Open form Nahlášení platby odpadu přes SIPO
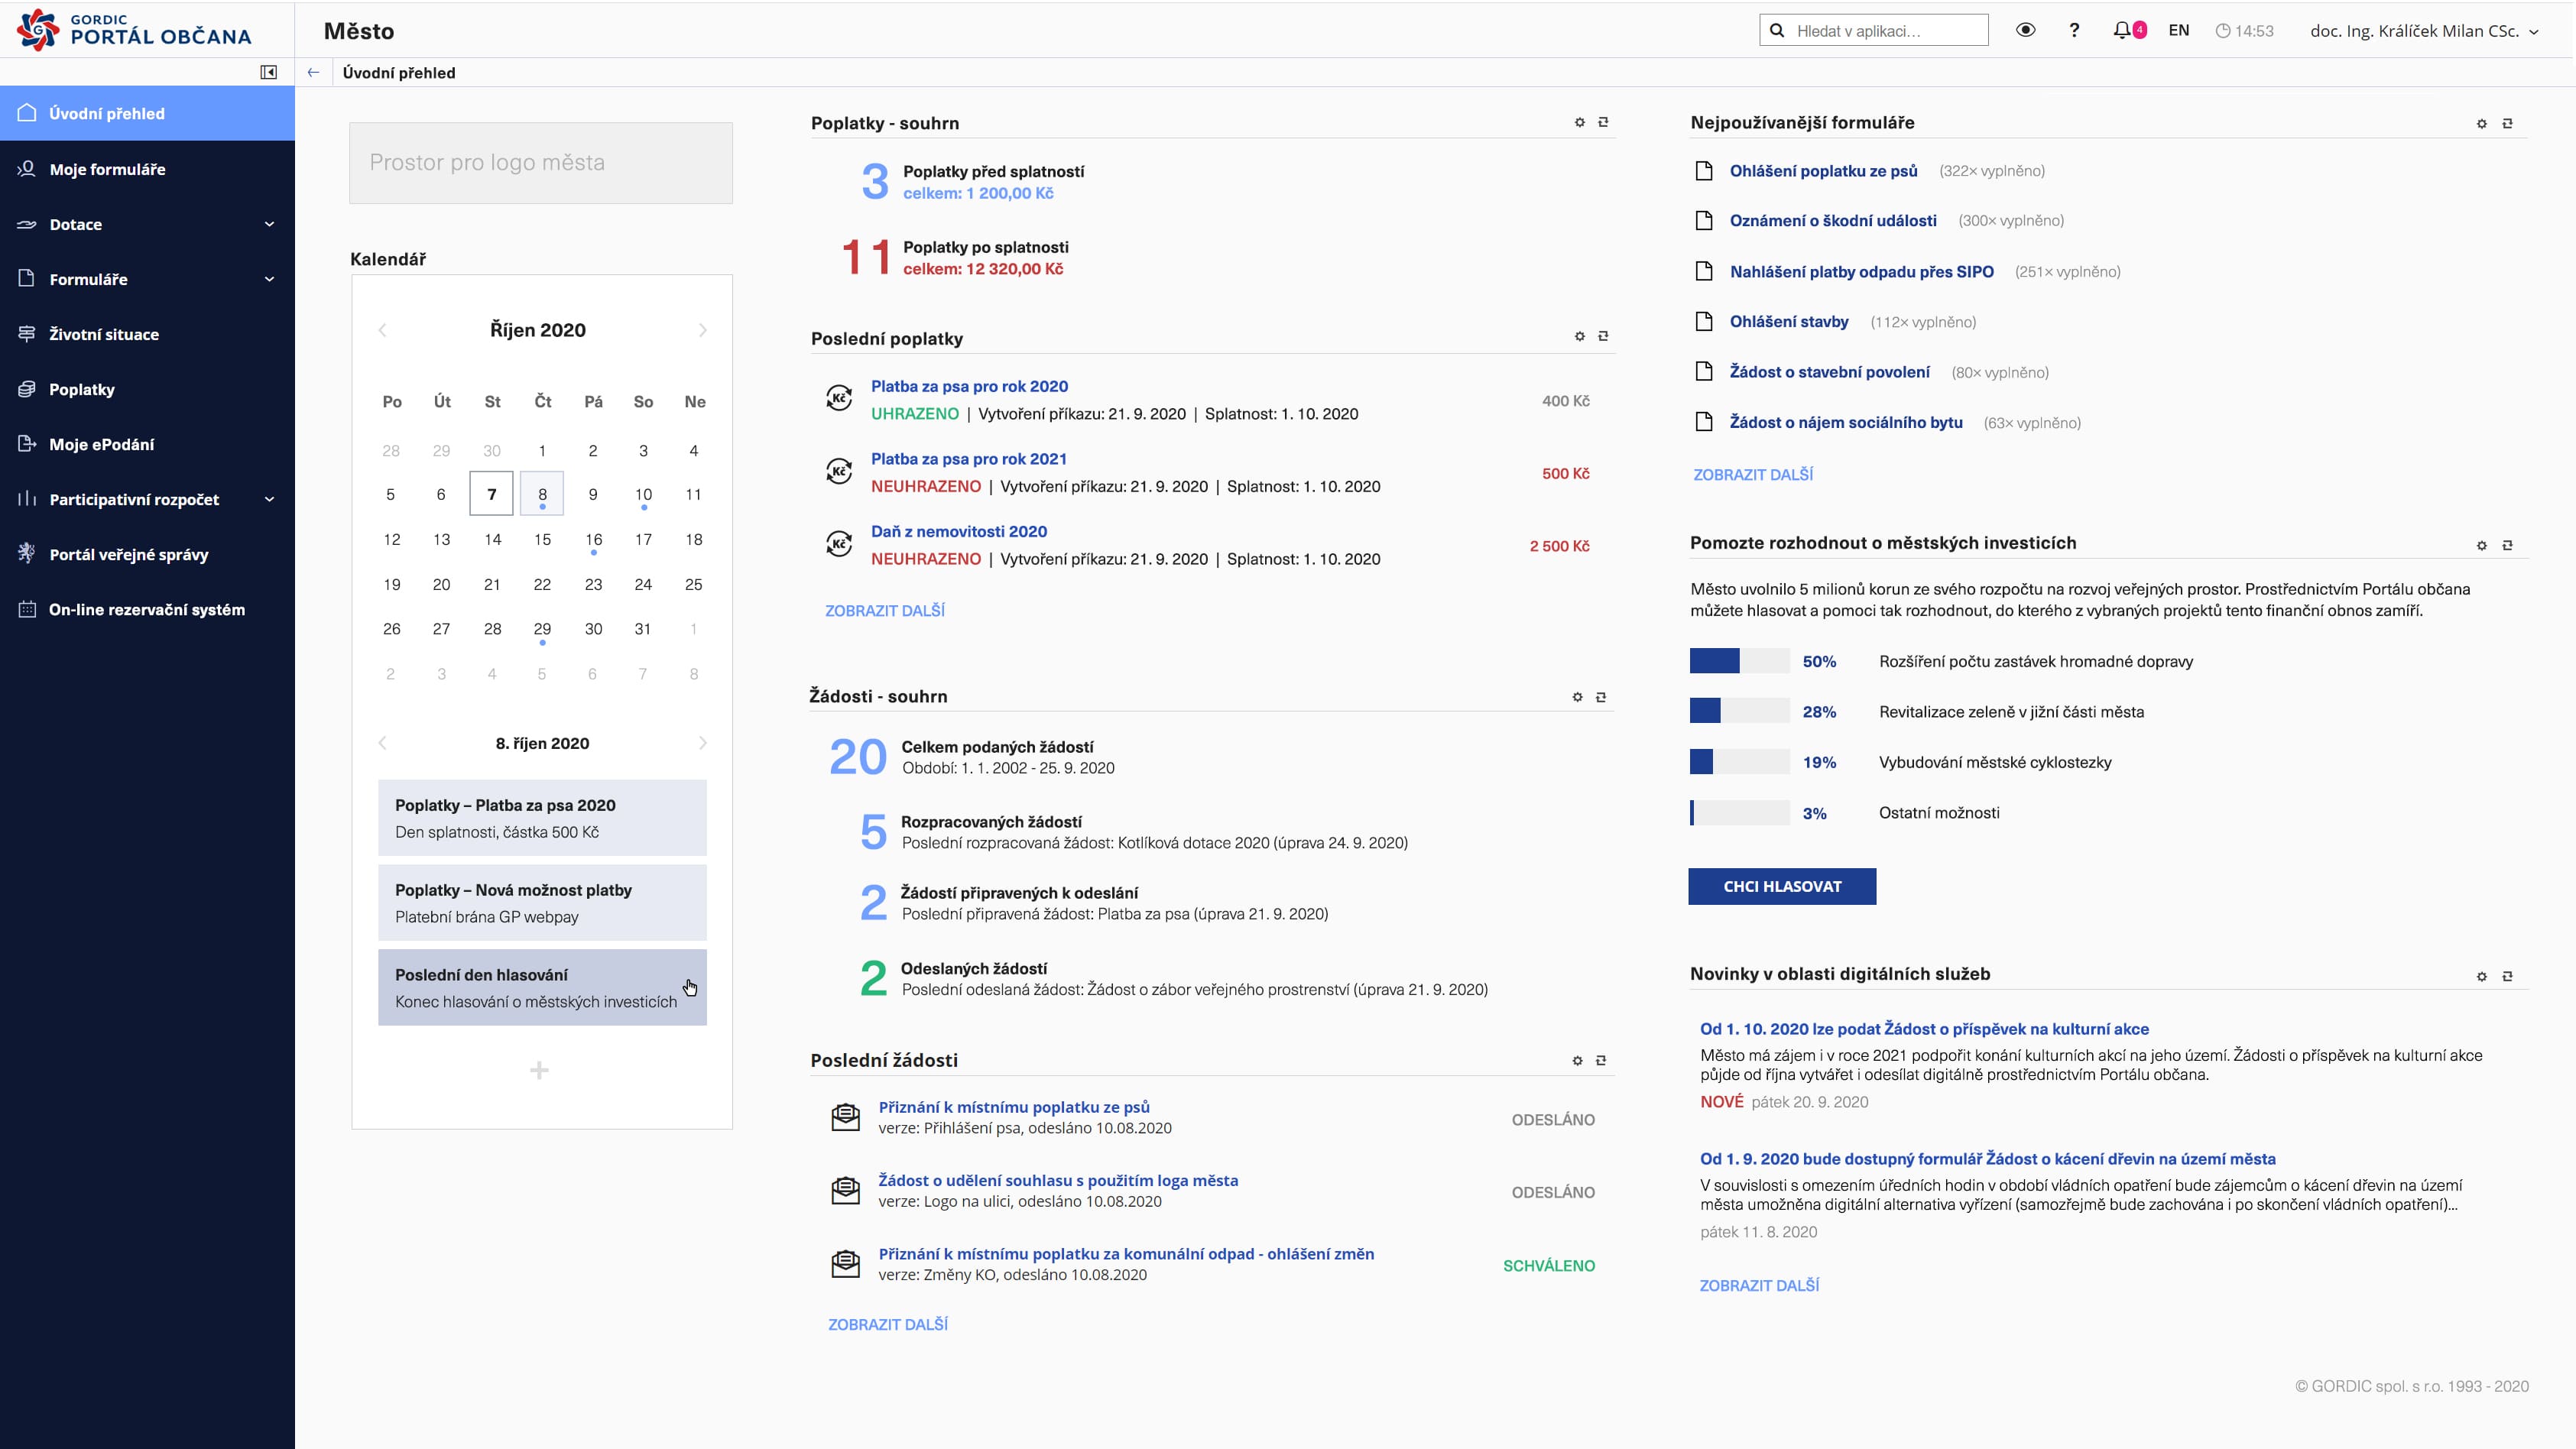2576x1449 pixels. tap(1862, 272)
